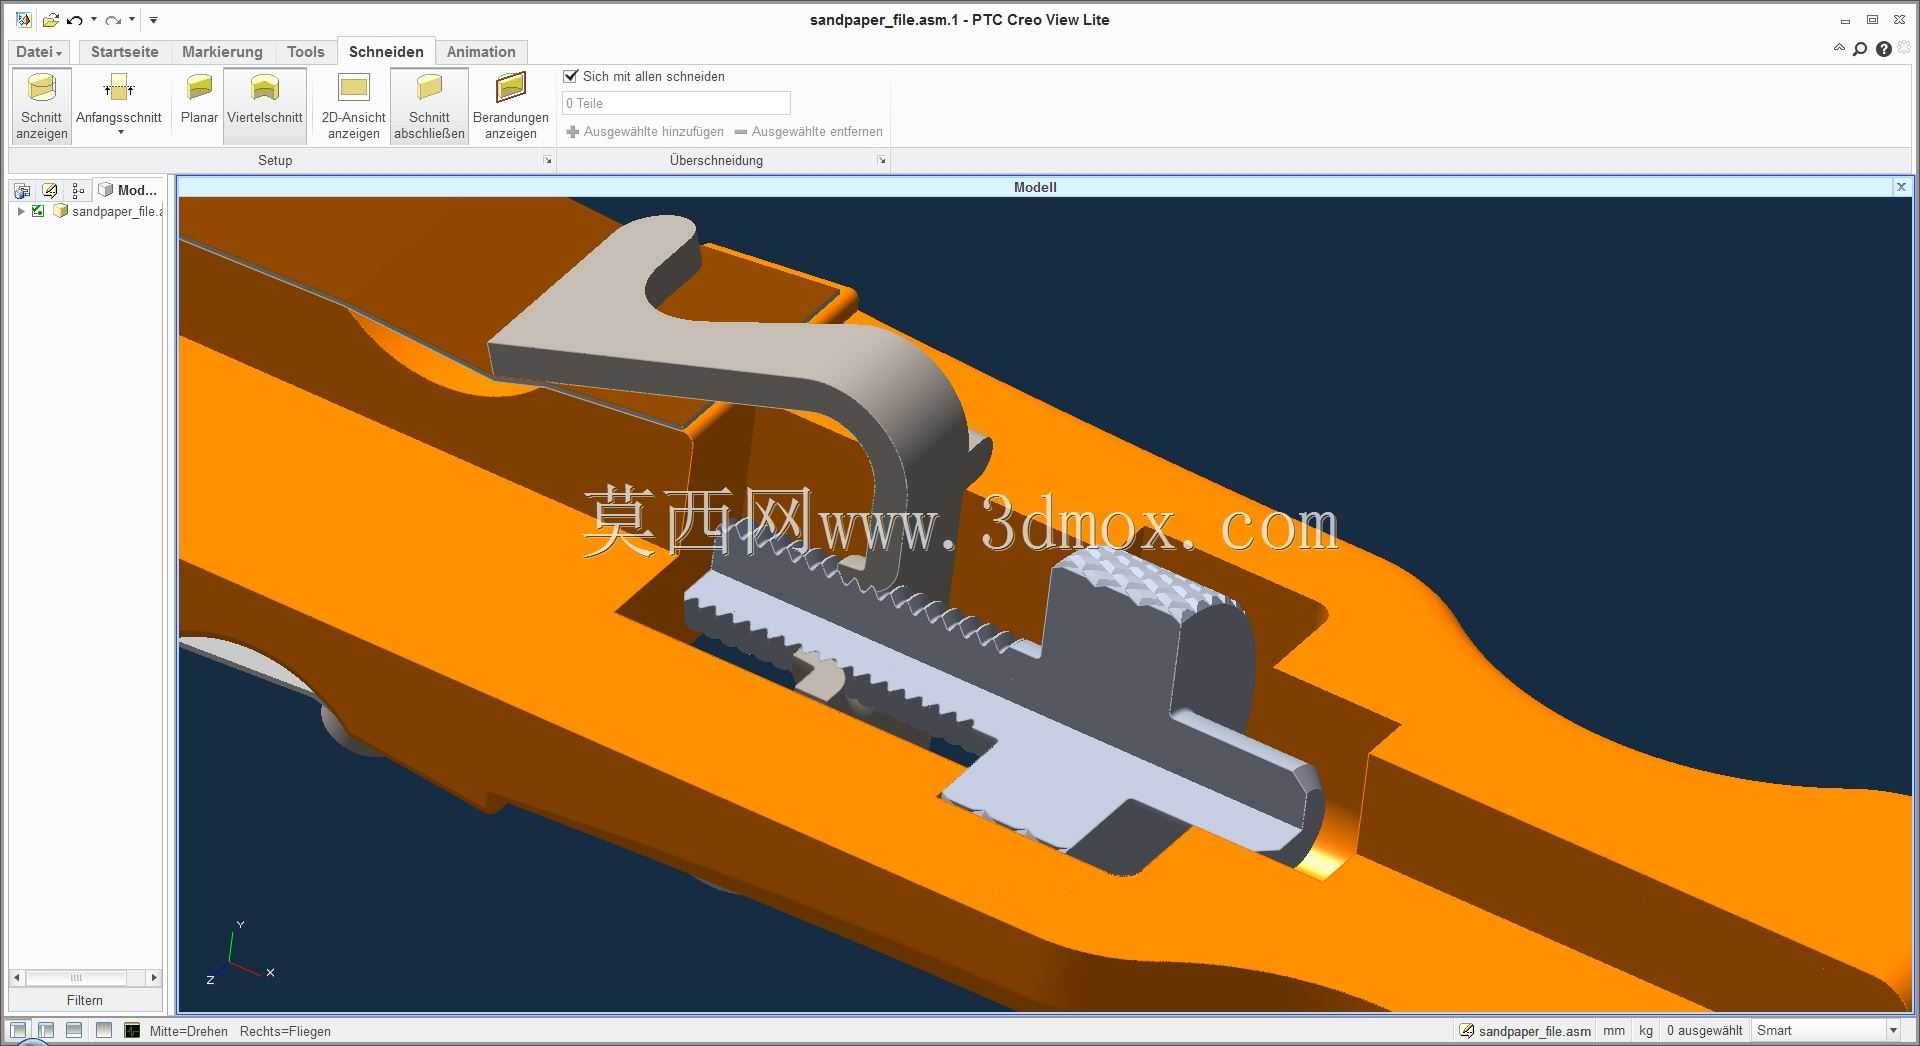Click the XYZ axis triad in the viewport
The width and height of the screenshot is (1920, 1046).
[240, 951]
